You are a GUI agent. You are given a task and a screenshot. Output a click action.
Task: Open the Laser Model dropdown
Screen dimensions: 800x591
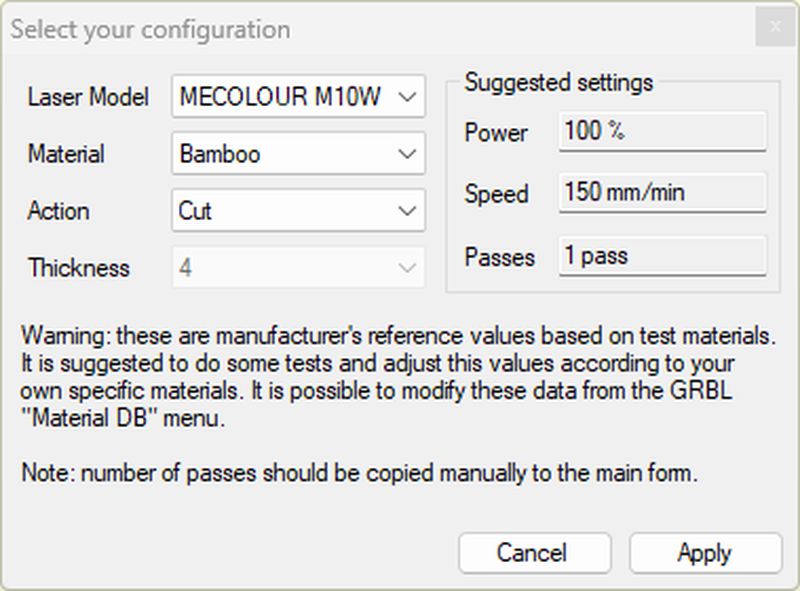point(298,97)
